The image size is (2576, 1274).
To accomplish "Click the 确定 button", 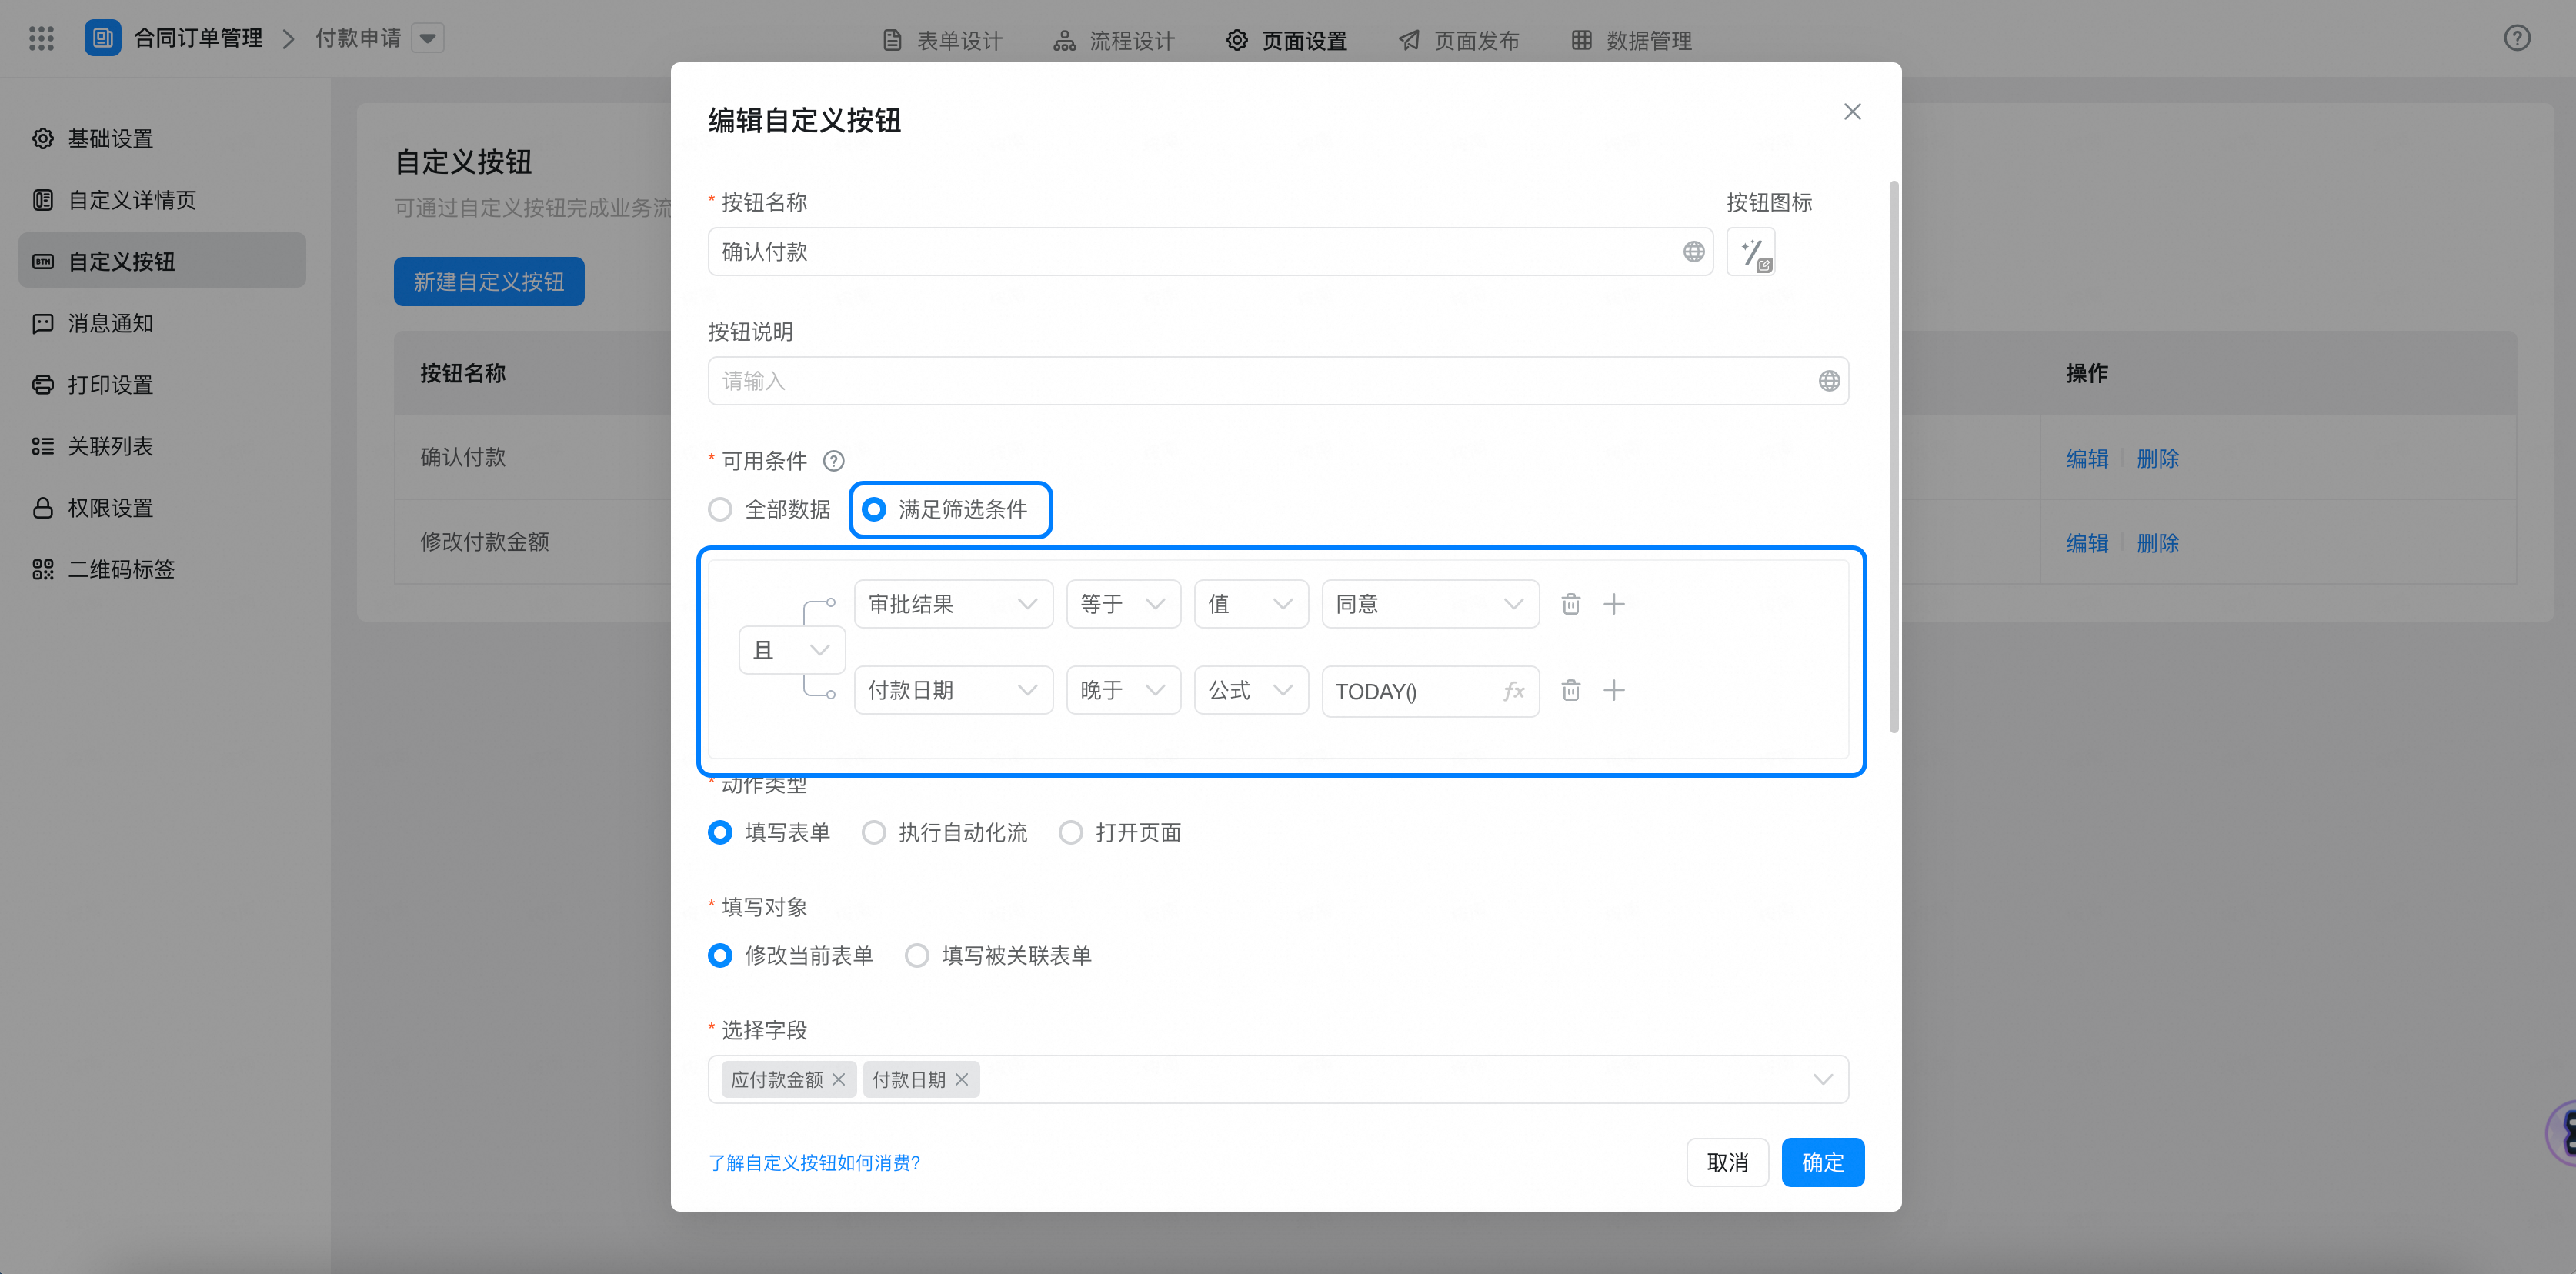I will [1821, 1162].
